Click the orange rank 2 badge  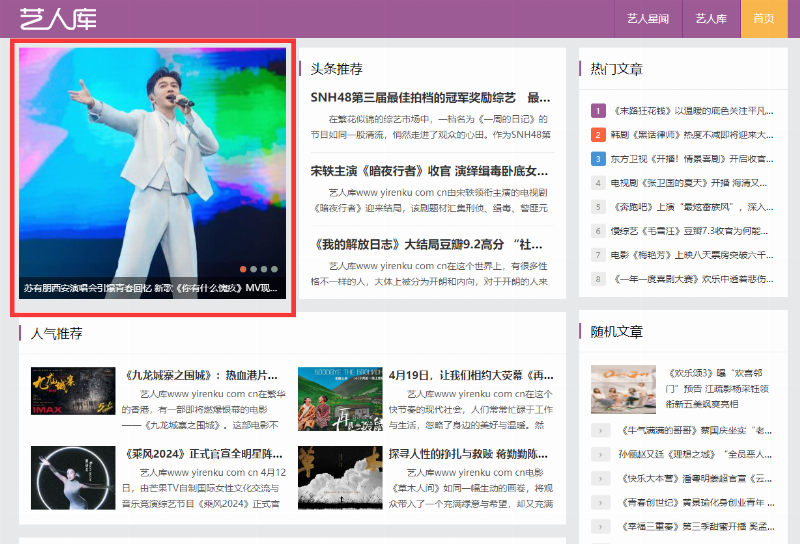[598, 135]
